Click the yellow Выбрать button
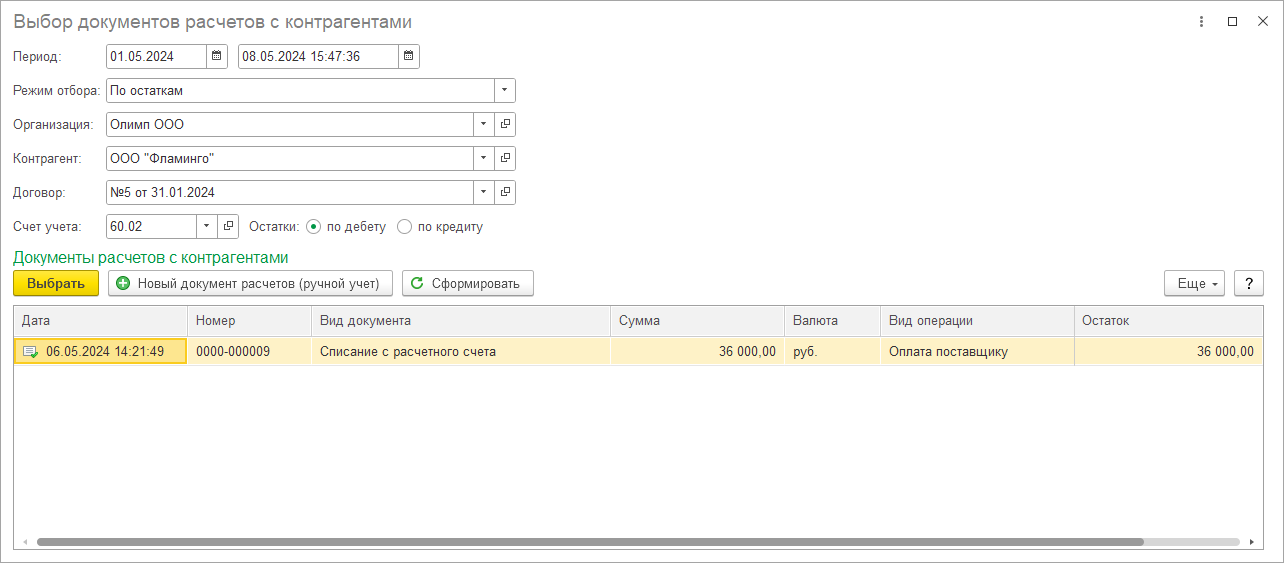The image size is (1284, 563). 56,284
